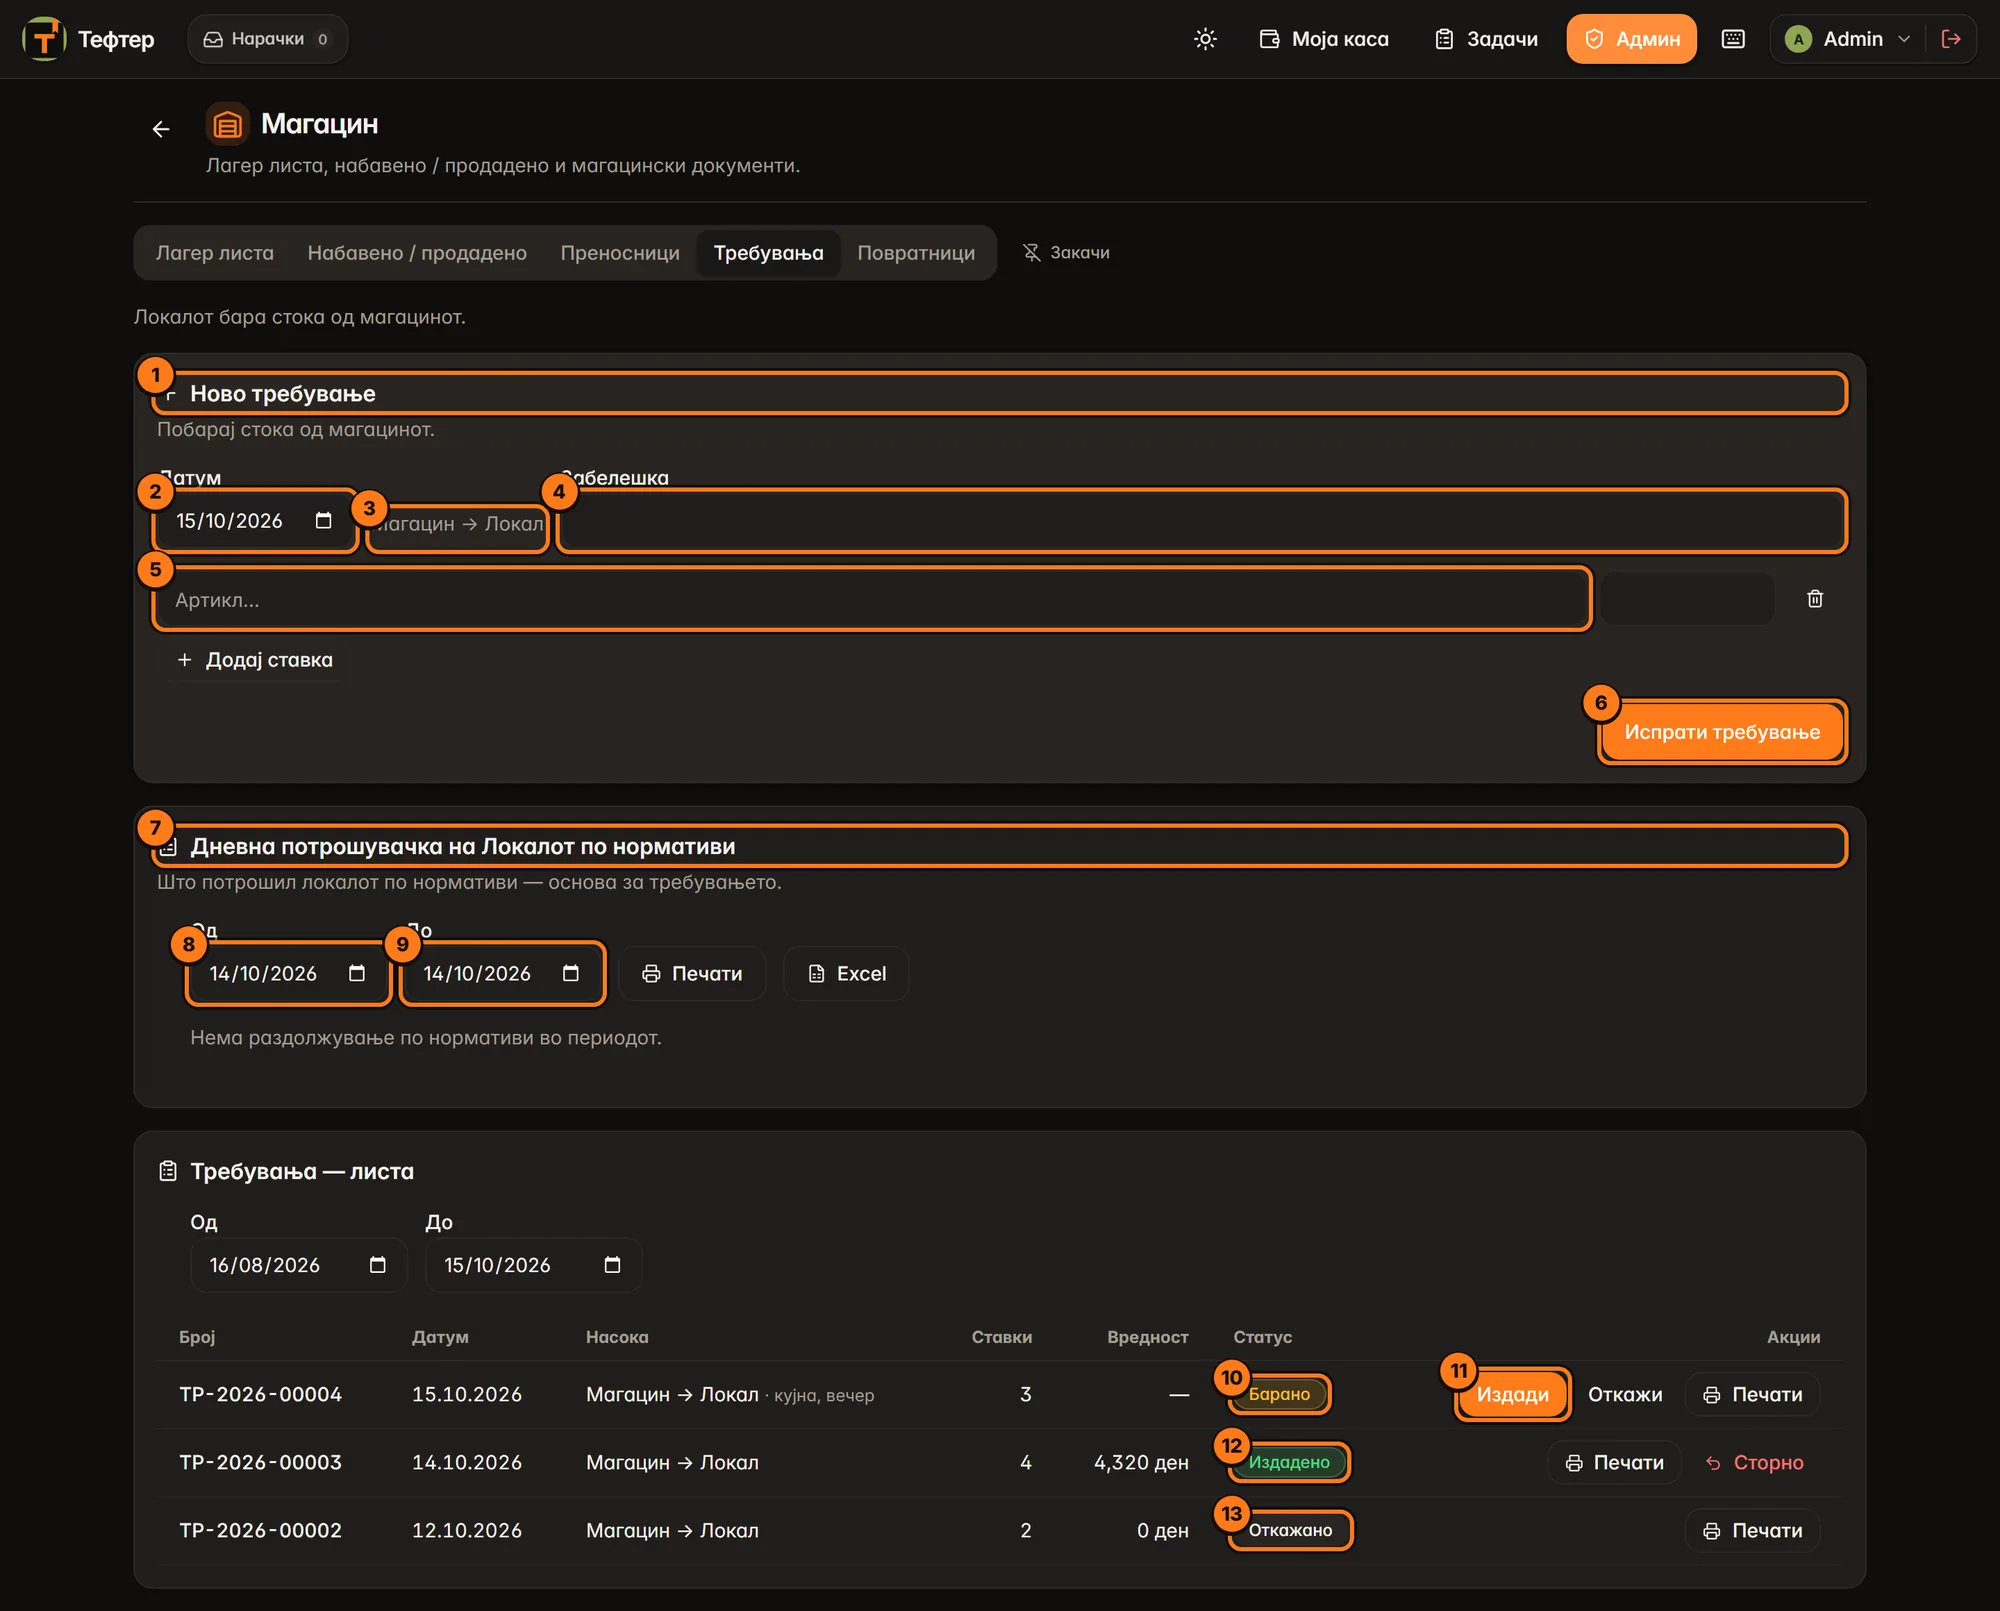The width and height of the screenshot is (2000, 1611).
Task: Click Откажи for ТР-2026-00004
Action: 1625,1394
